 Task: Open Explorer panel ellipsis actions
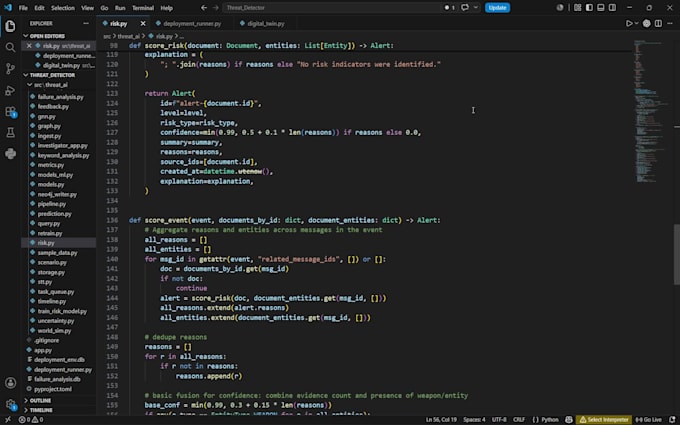pos(86,23)
